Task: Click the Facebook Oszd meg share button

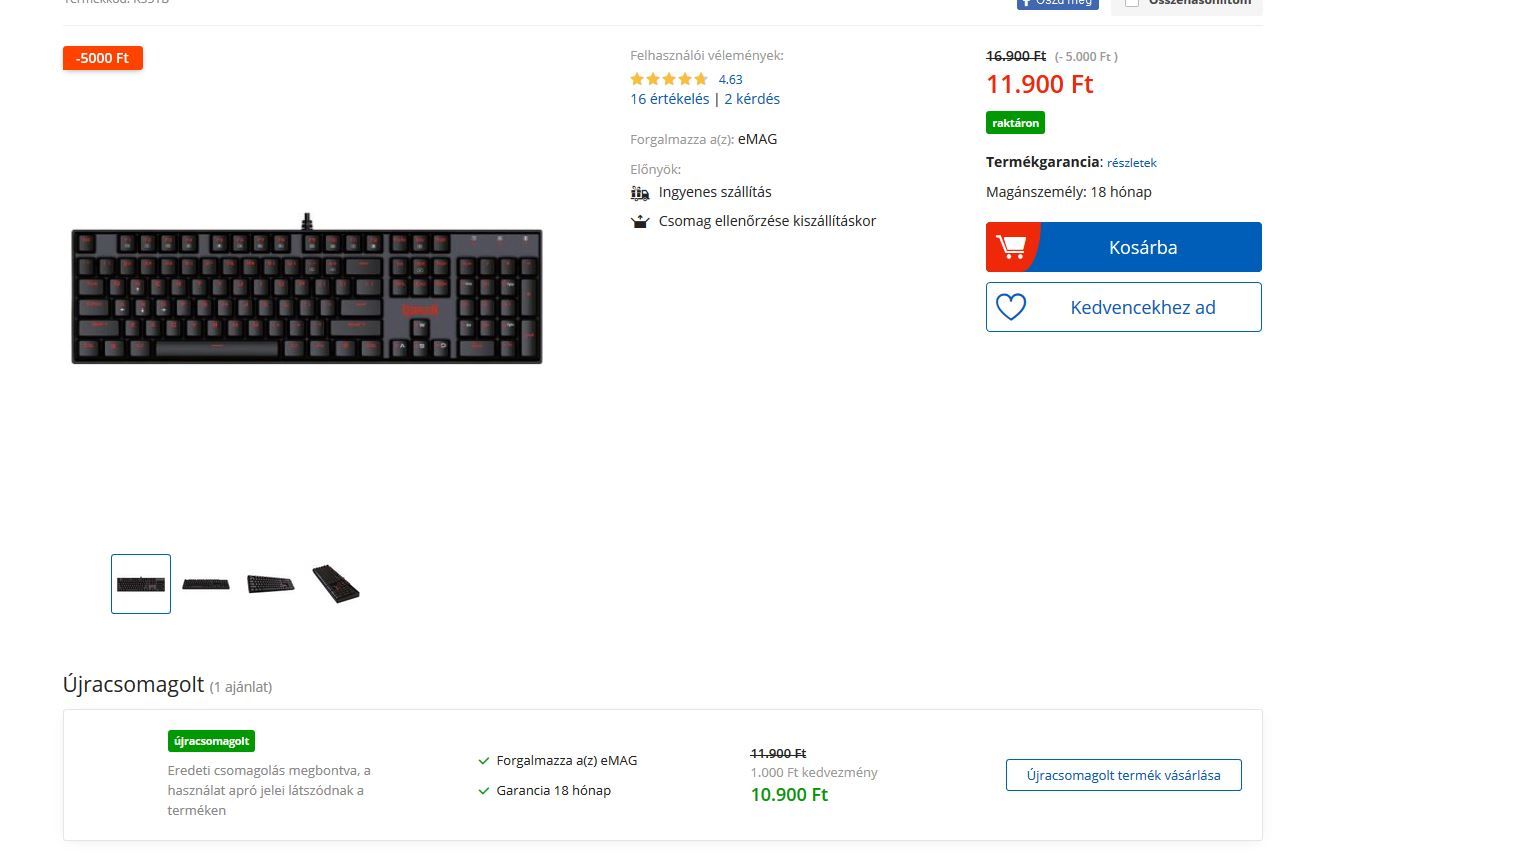Action: (1057, 3)
